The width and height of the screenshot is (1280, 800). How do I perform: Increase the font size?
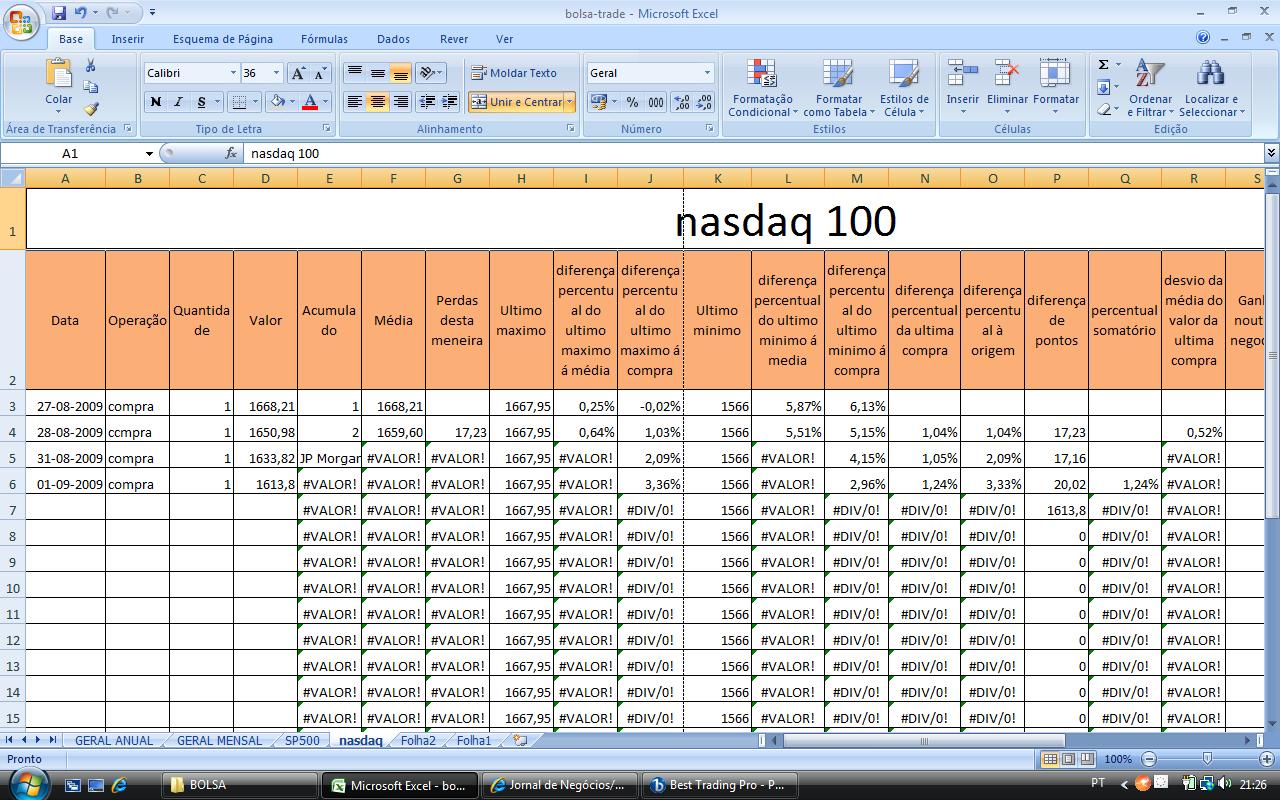[x=298, y=73]
